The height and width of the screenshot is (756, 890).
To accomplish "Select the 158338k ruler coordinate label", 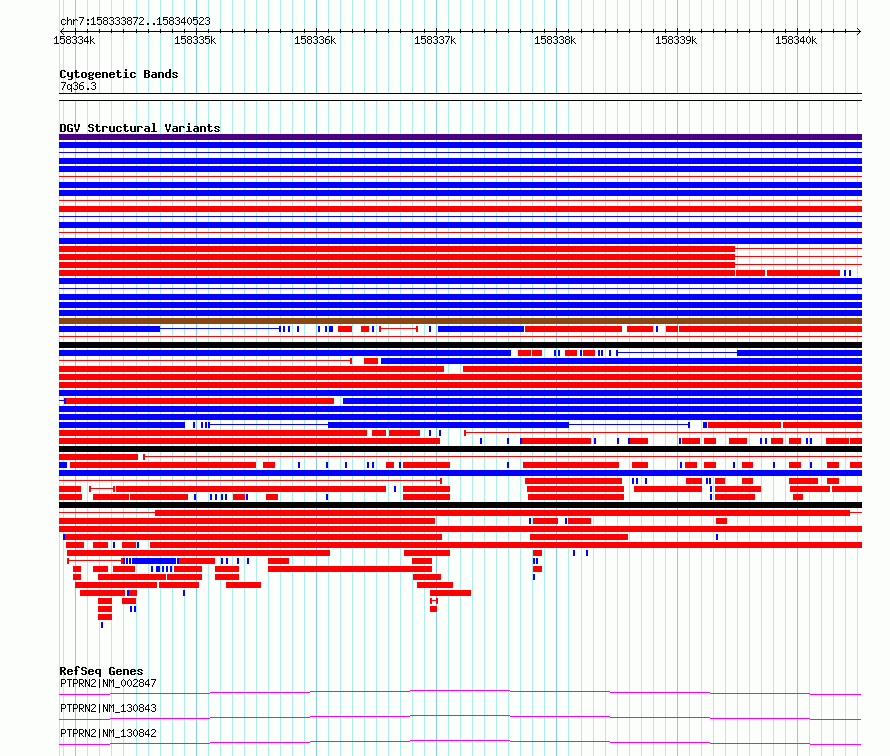I will tap(555, 40).
